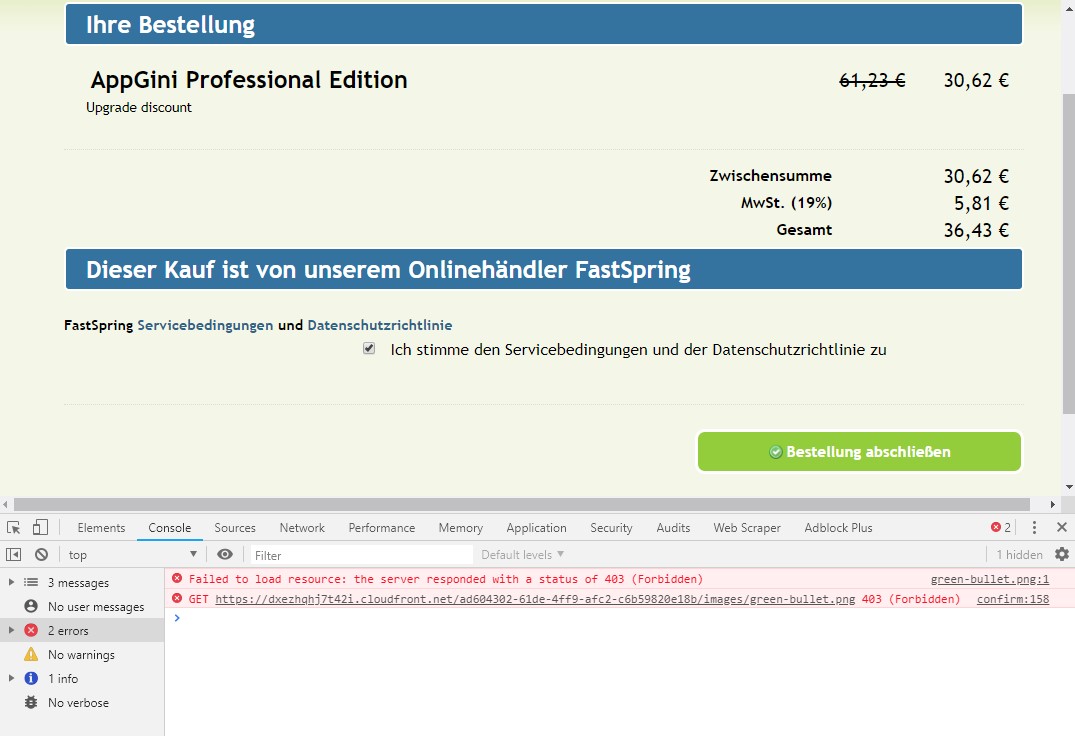The image size is (1075, 736).
Task: Open the confirm:158 source link
Action: [x=1013, y=599]
